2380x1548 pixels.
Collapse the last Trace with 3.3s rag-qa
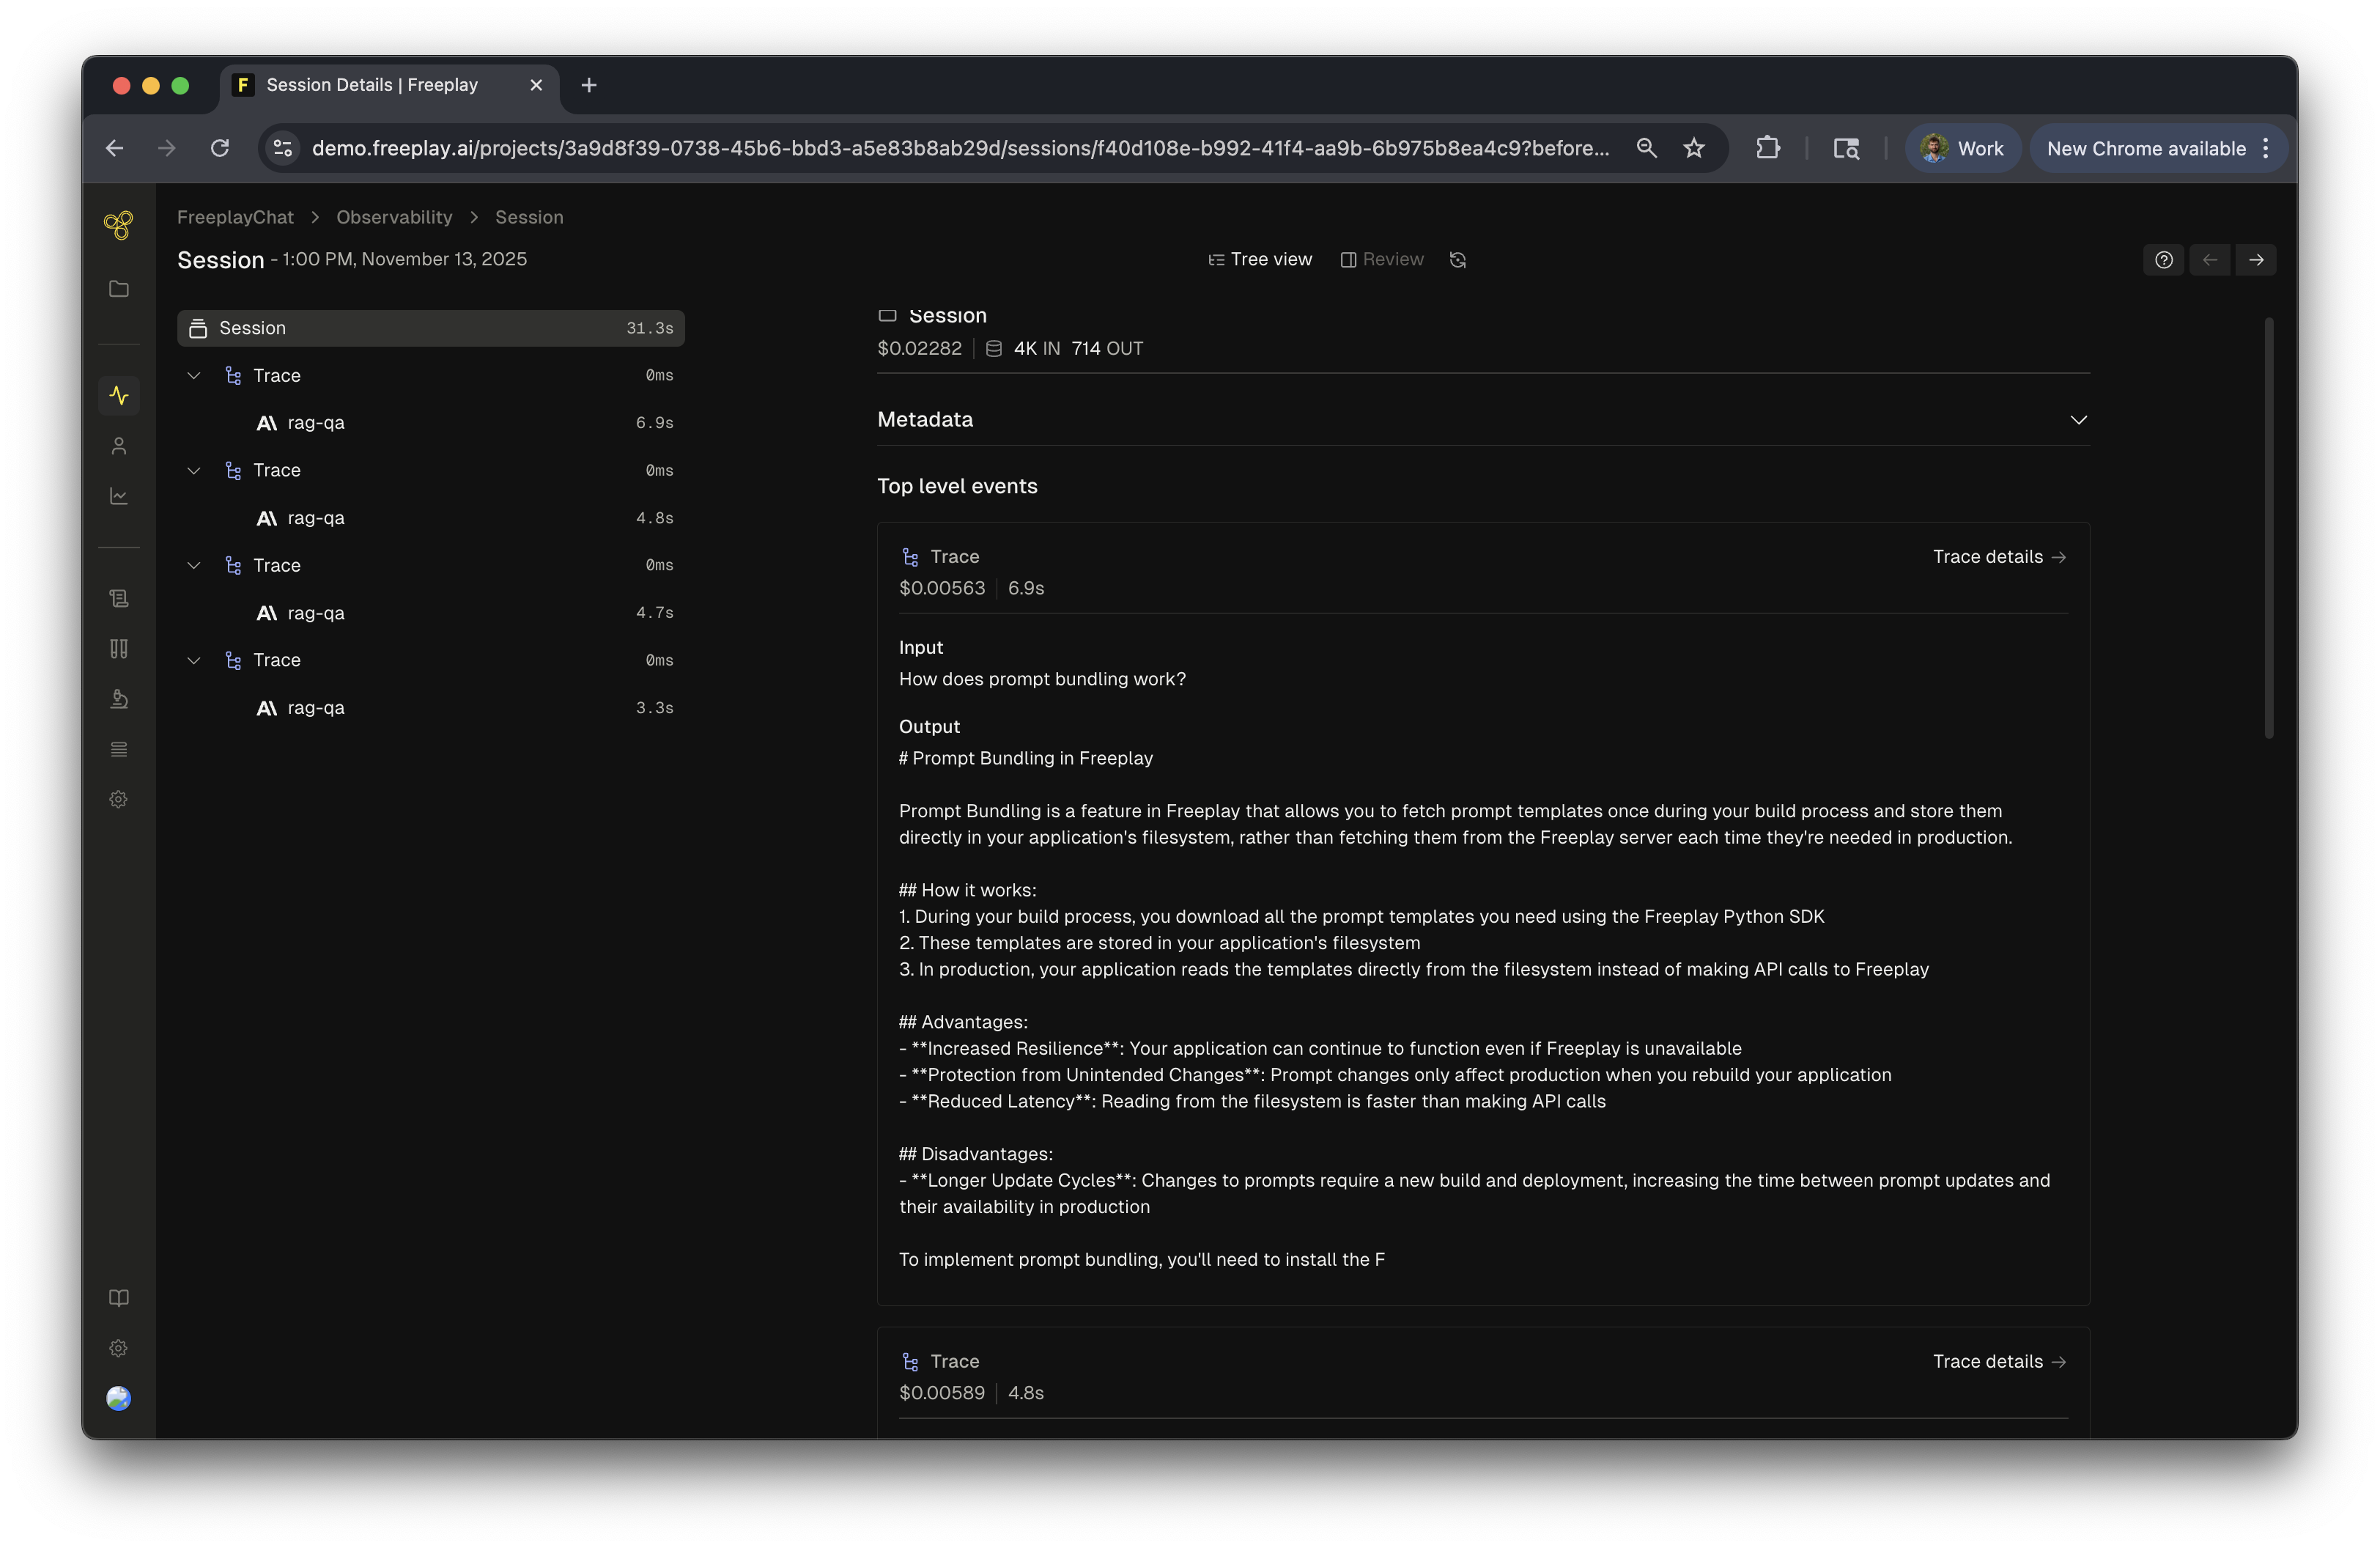tap(194, 660)
